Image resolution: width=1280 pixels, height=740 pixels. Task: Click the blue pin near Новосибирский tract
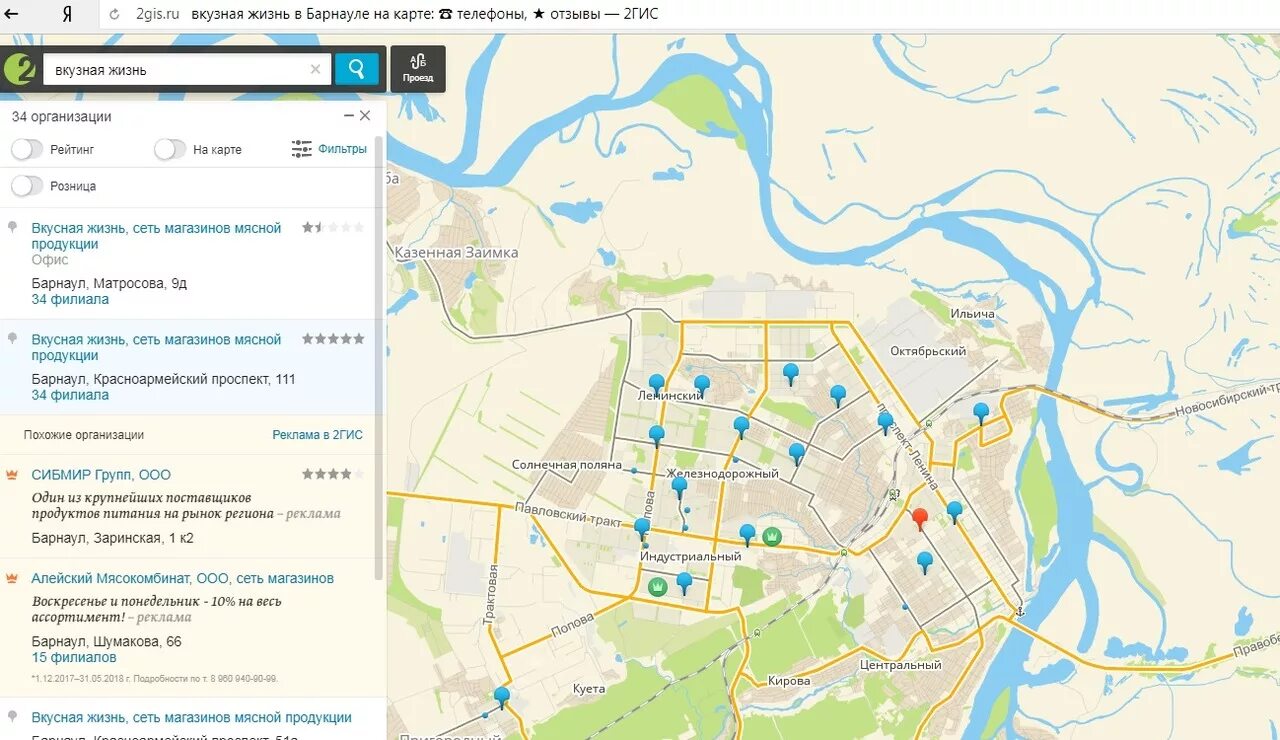tap(981, 412)
